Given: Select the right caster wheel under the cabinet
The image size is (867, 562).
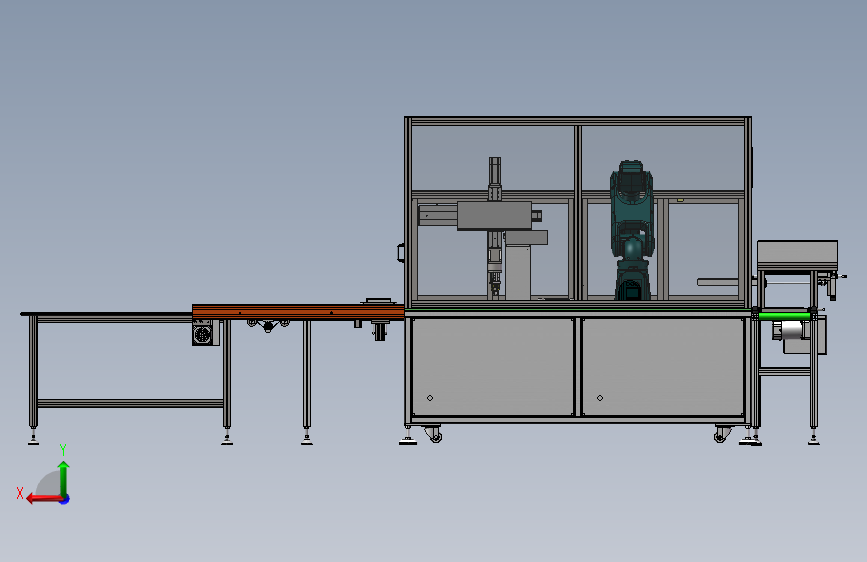Looking at the screenshot, I should pos(722,435).
